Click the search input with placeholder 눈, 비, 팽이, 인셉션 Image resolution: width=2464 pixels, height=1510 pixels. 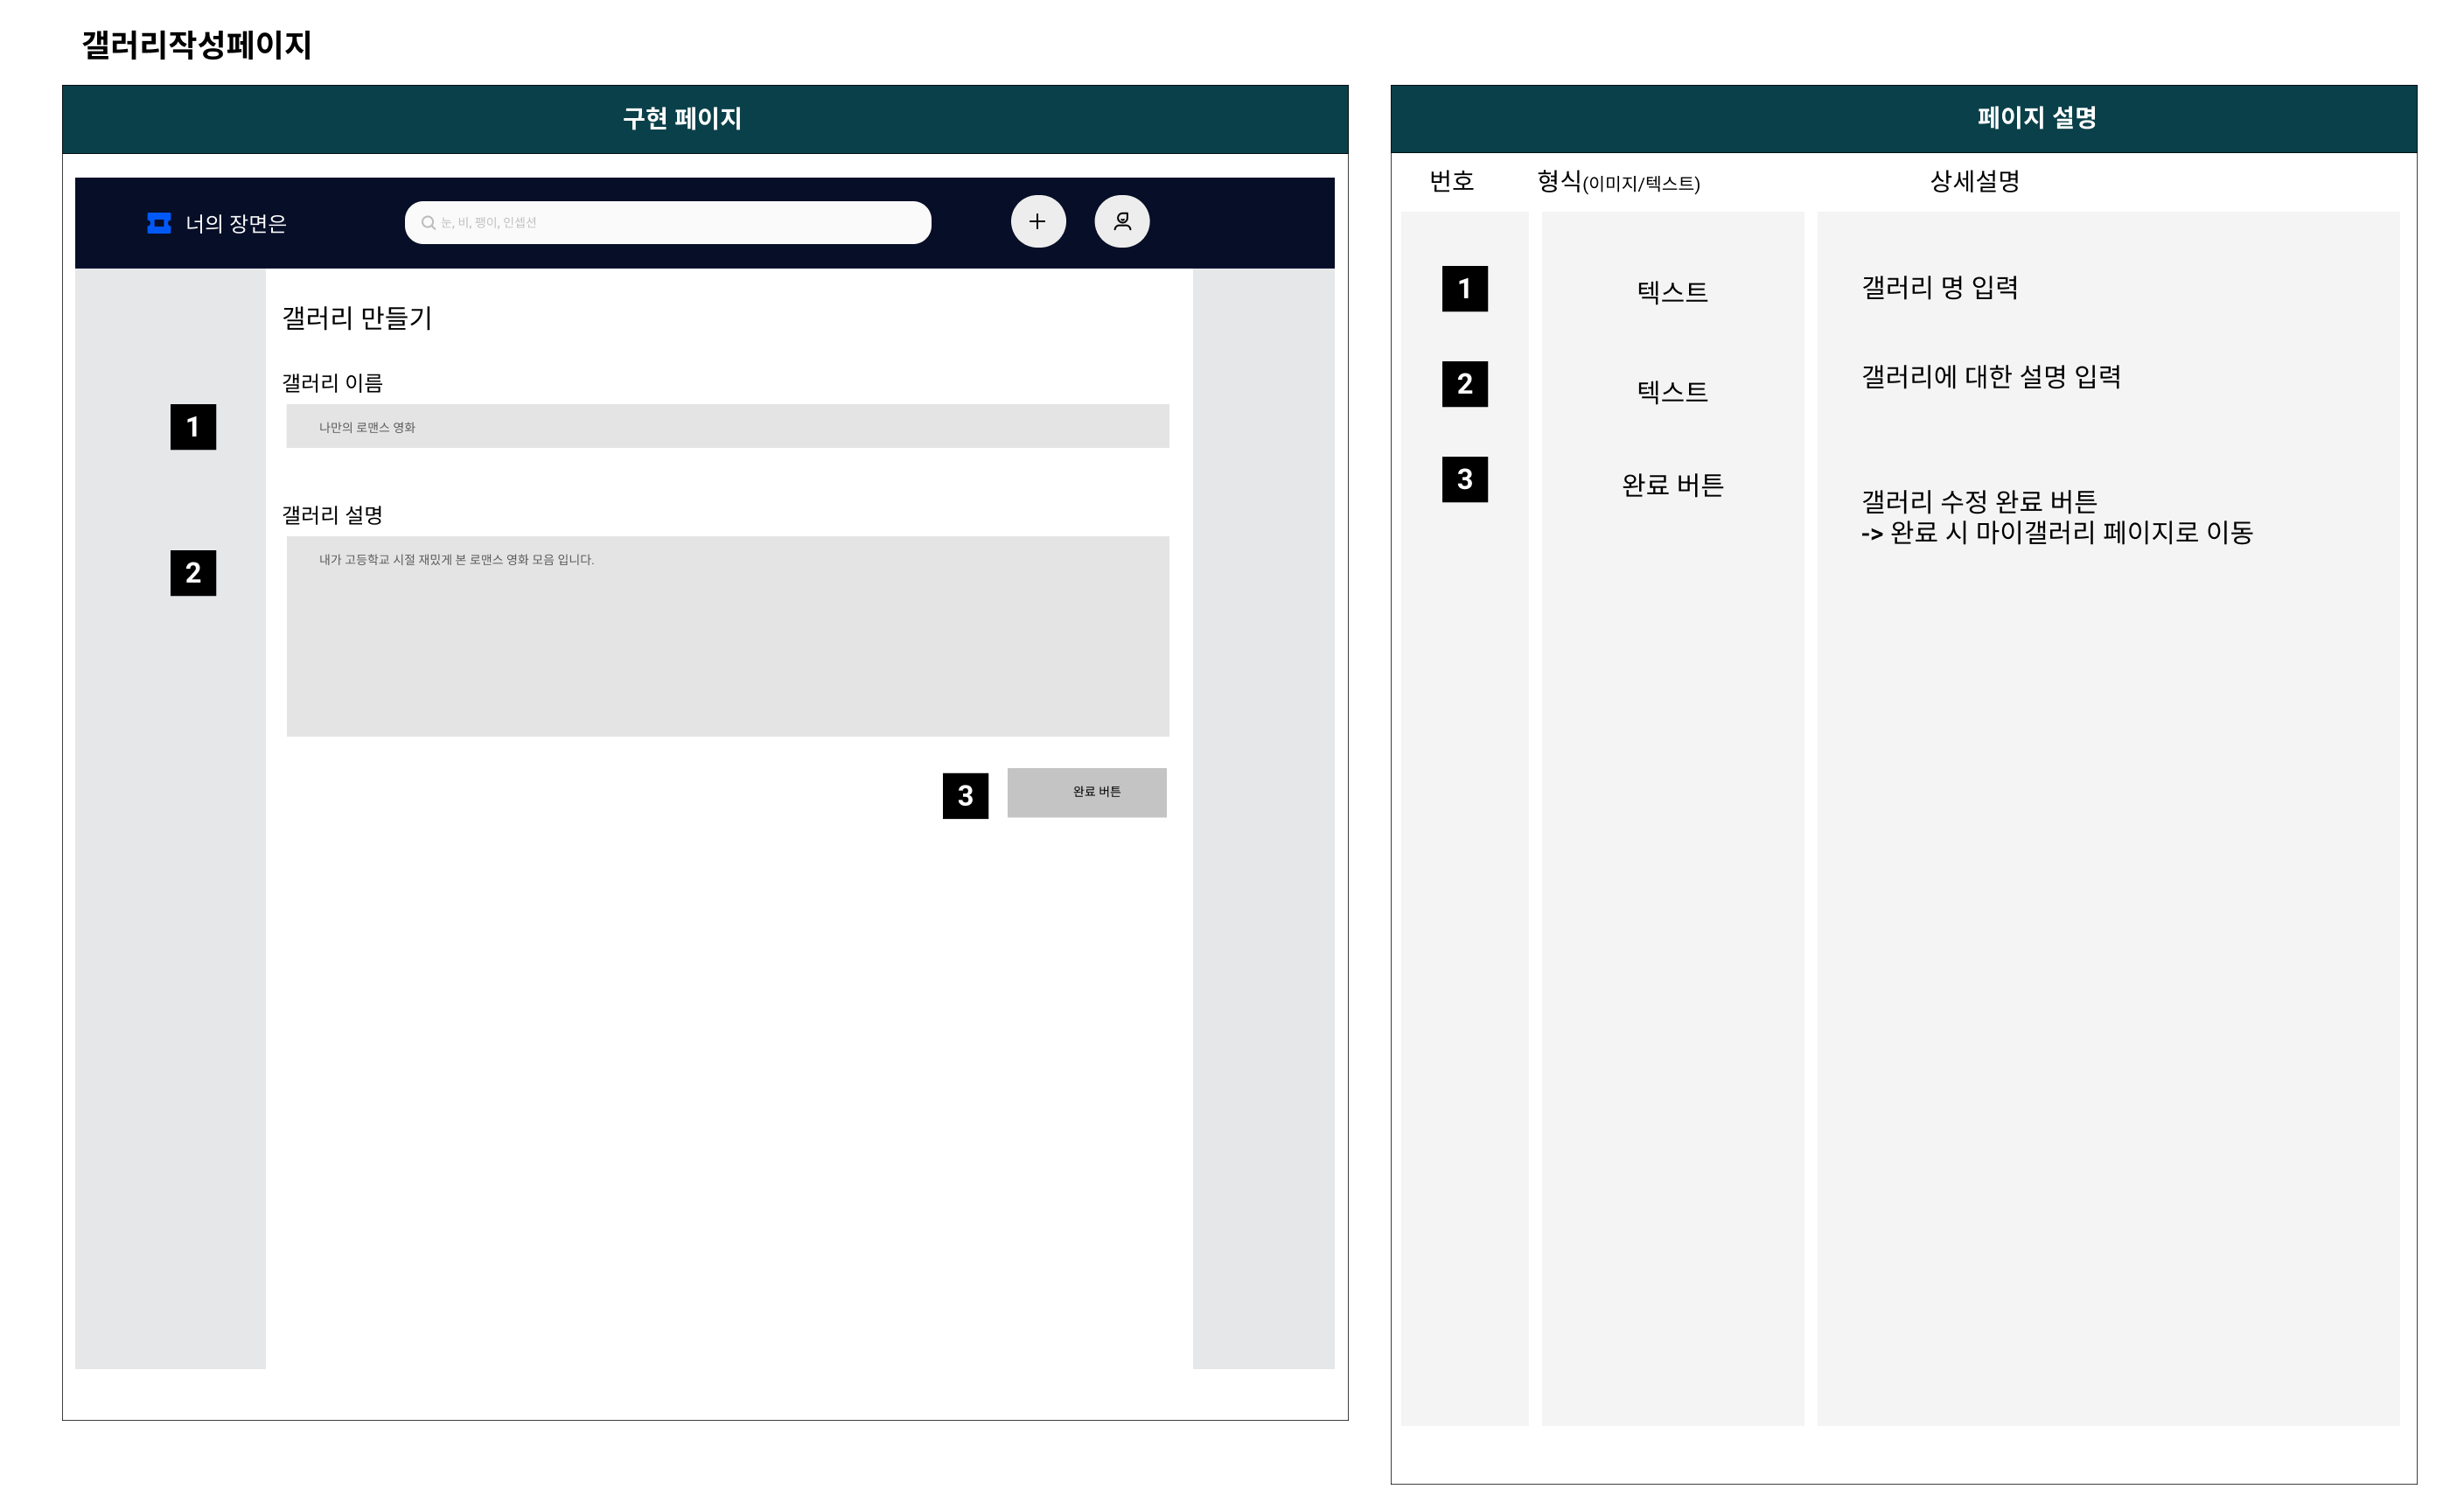(668, 222)
